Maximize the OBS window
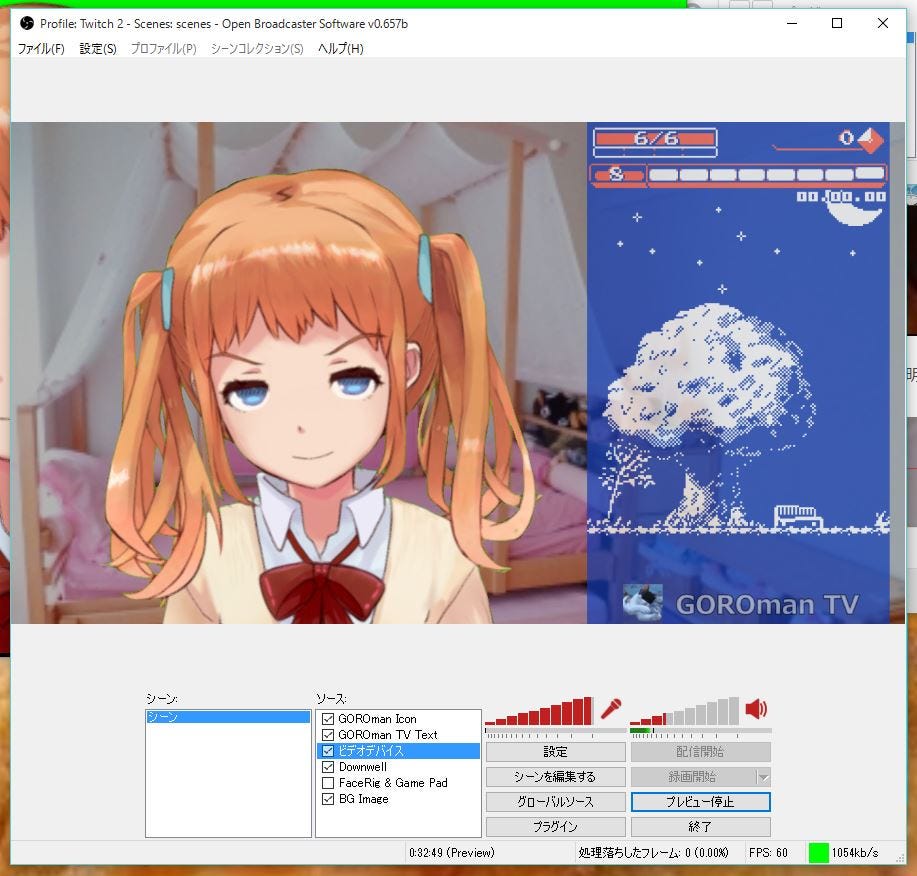 [x=837, y=23]
